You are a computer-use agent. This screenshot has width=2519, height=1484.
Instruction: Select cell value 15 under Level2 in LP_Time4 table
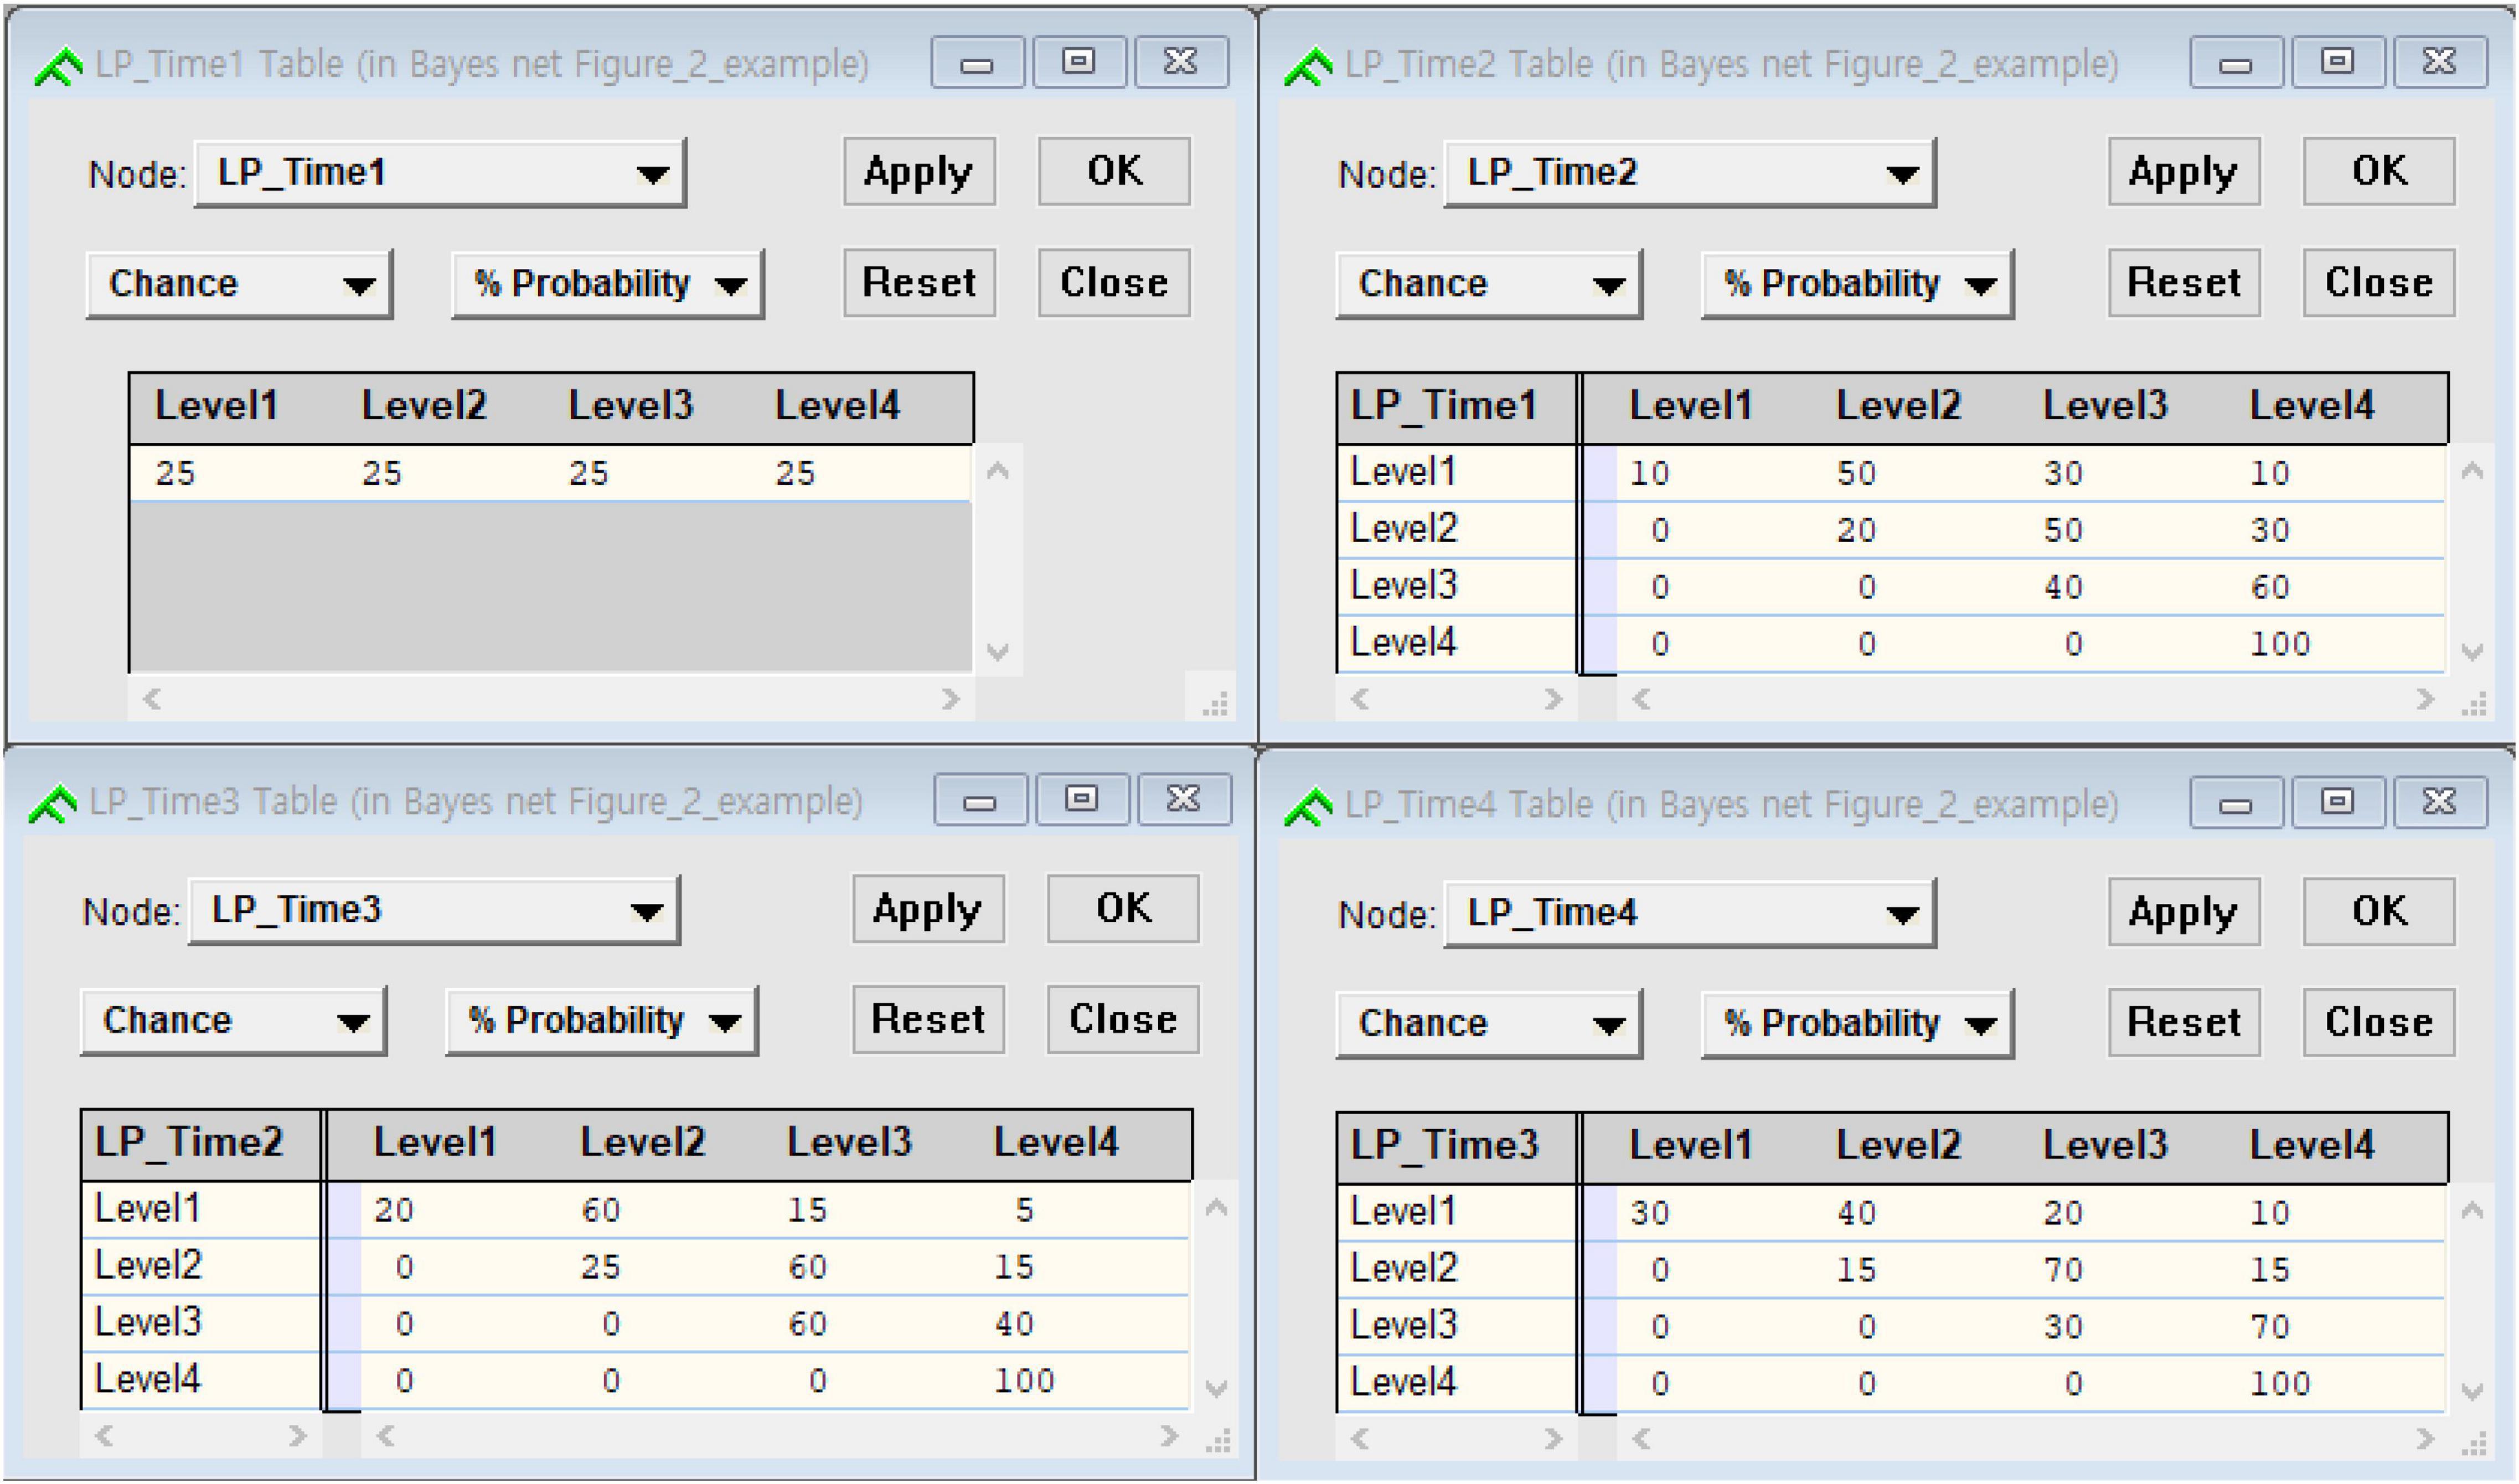point(1857,1270)
